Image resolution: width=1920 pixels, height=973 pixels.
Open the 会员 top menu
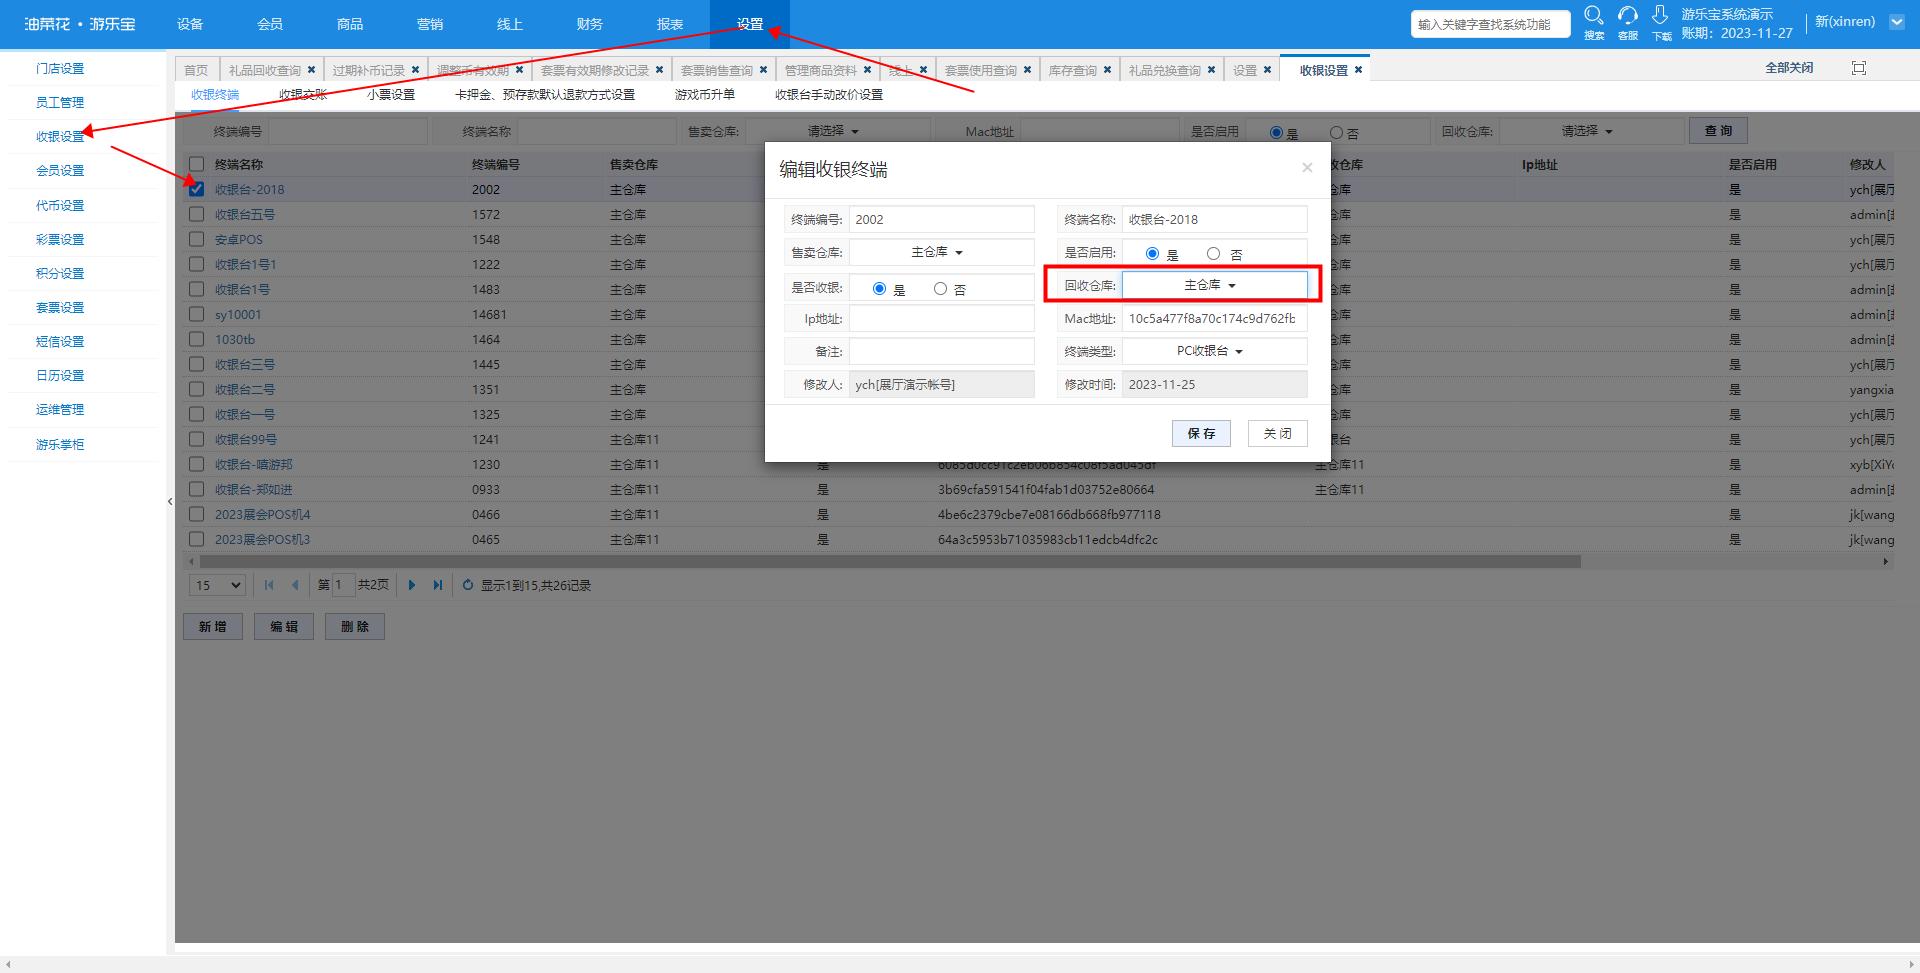tap(270, 24)
